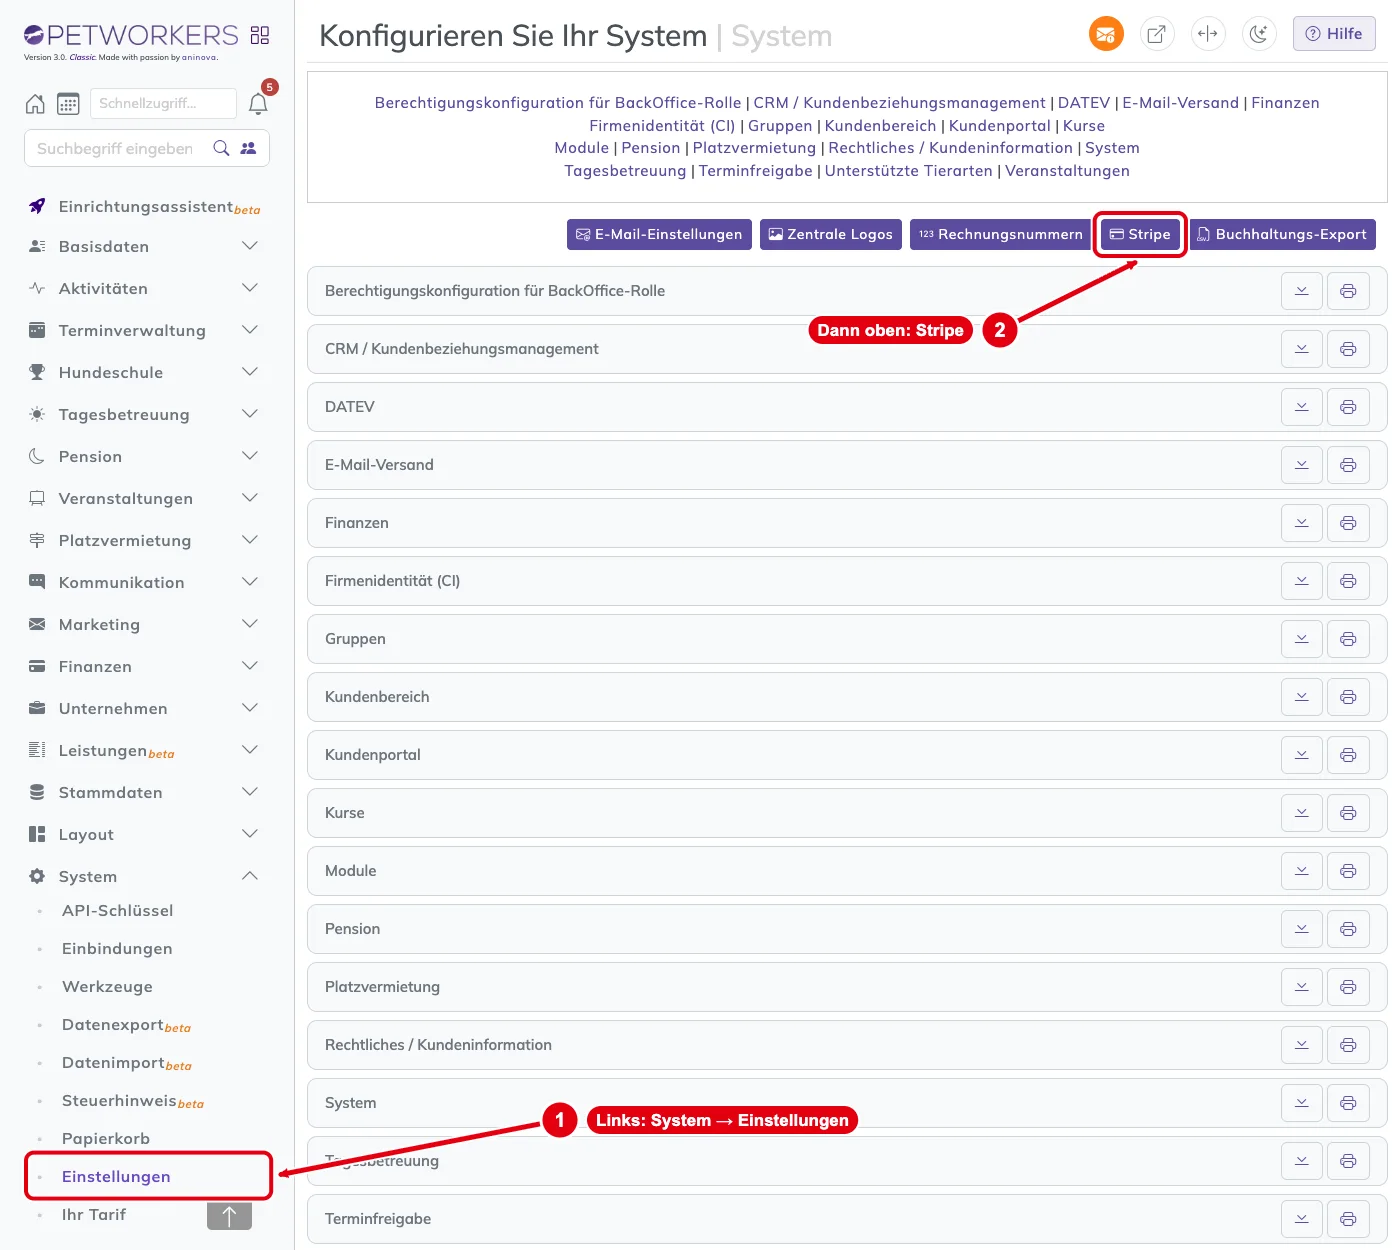Viewport: 1400px width, 1250px height.
Task: Toggle the width expand icon in header
Action: pyautogui.click(x=1208, y=34)
